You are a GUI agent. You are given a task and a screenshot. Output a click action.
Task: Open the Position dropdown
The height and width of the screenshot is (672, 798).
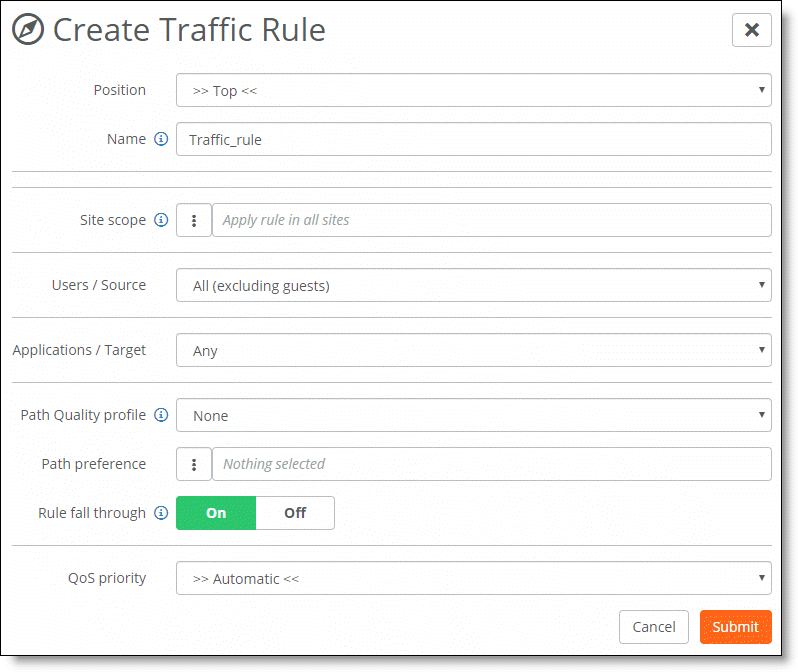click(474, 90)
